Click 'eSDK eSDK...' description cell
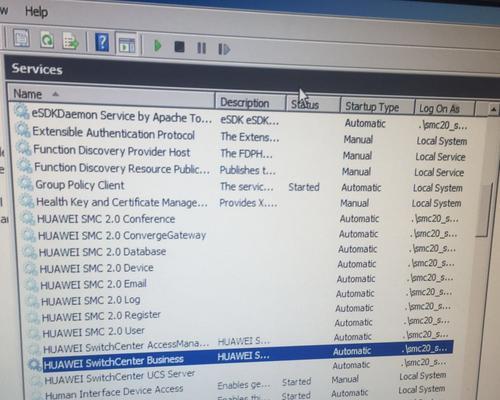 point(250,120)
